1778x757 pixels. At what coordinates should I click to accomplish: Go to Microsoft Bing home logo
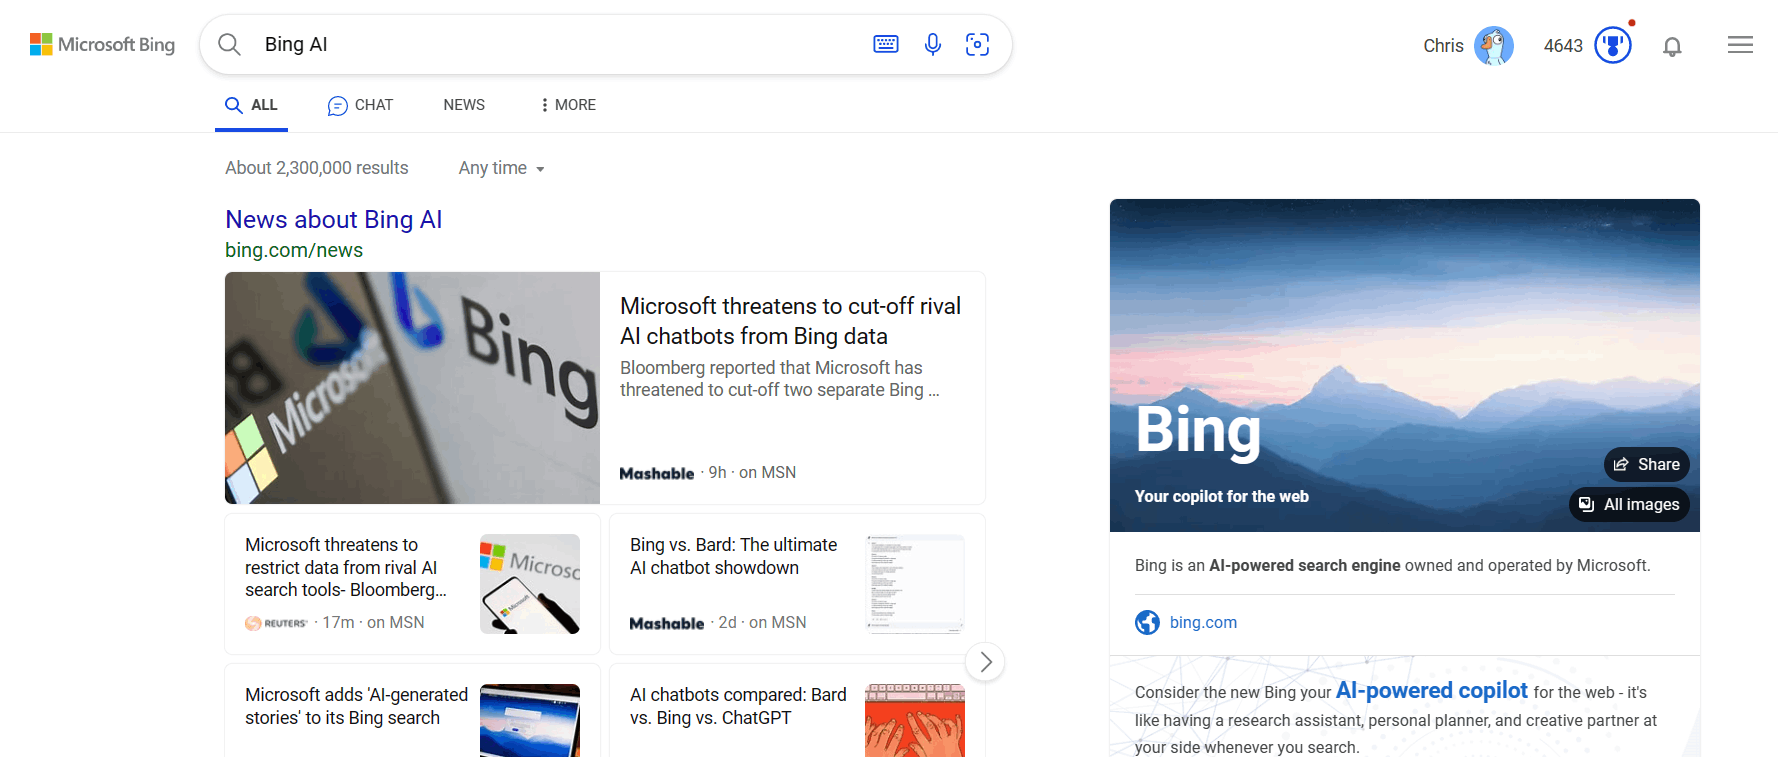click(x=102, y=44)
